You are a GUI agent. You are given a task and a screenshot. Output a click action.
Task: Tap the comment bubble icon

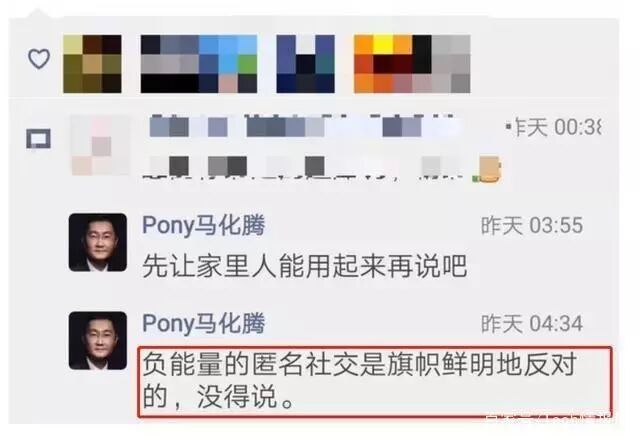39,139
